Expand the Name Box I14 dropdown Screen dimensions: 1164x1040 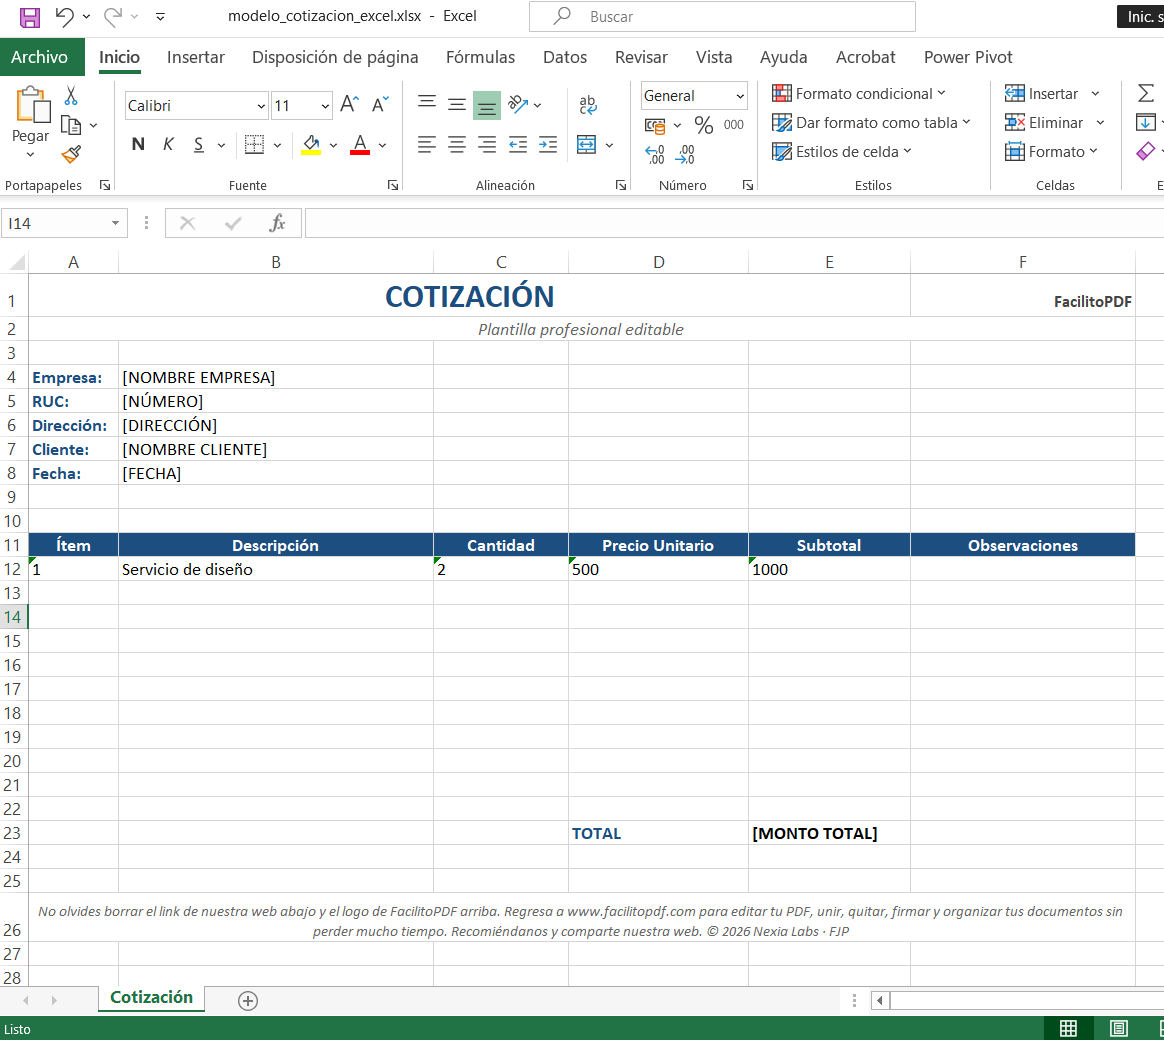pos(116,223)
